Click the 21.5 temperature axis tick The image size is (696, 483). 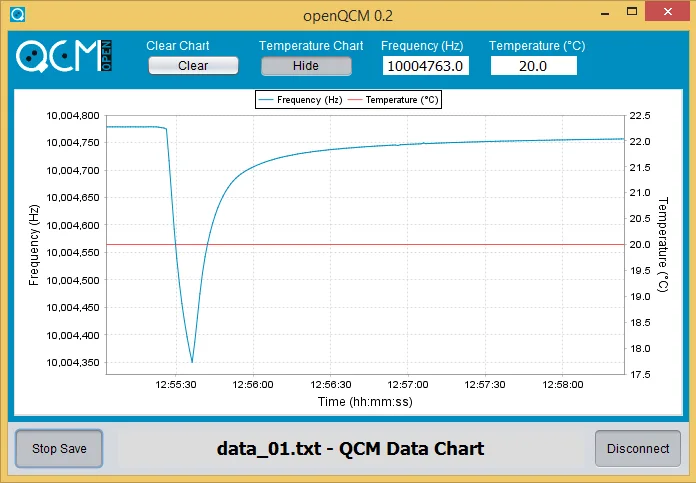click(640, 168)
